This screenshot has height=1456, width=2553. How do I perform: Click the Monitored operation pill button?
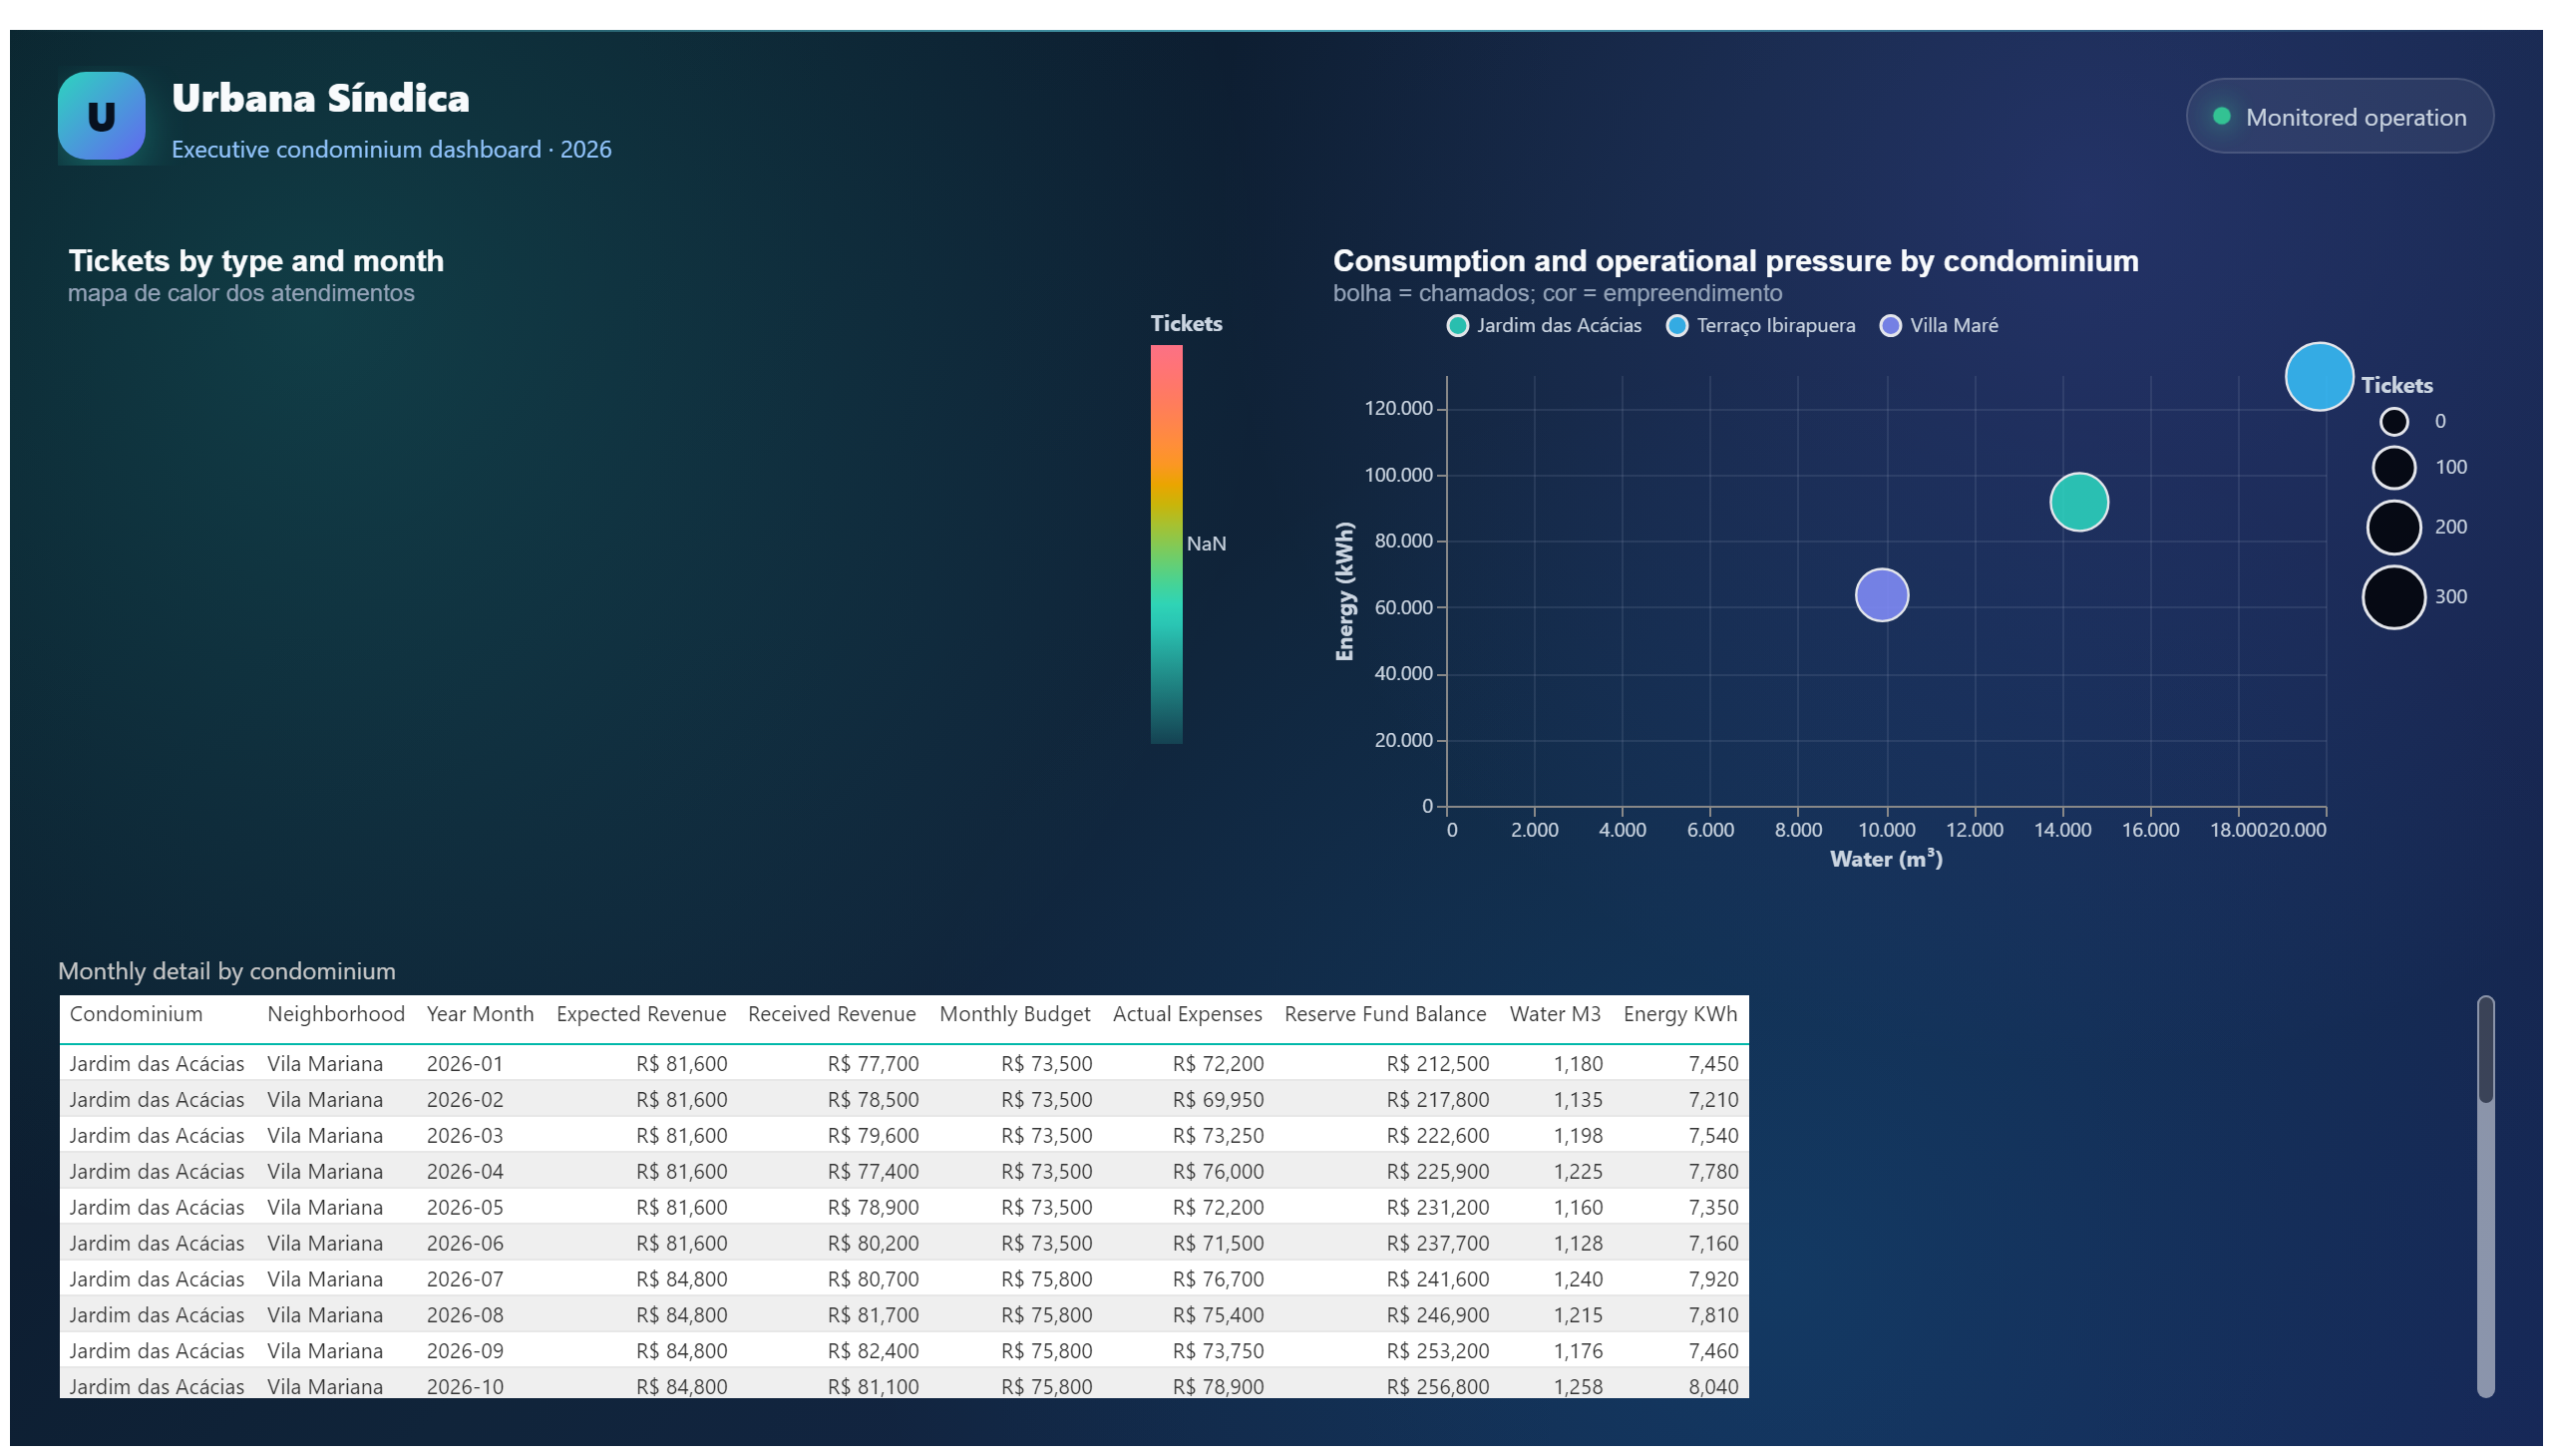2339,116
